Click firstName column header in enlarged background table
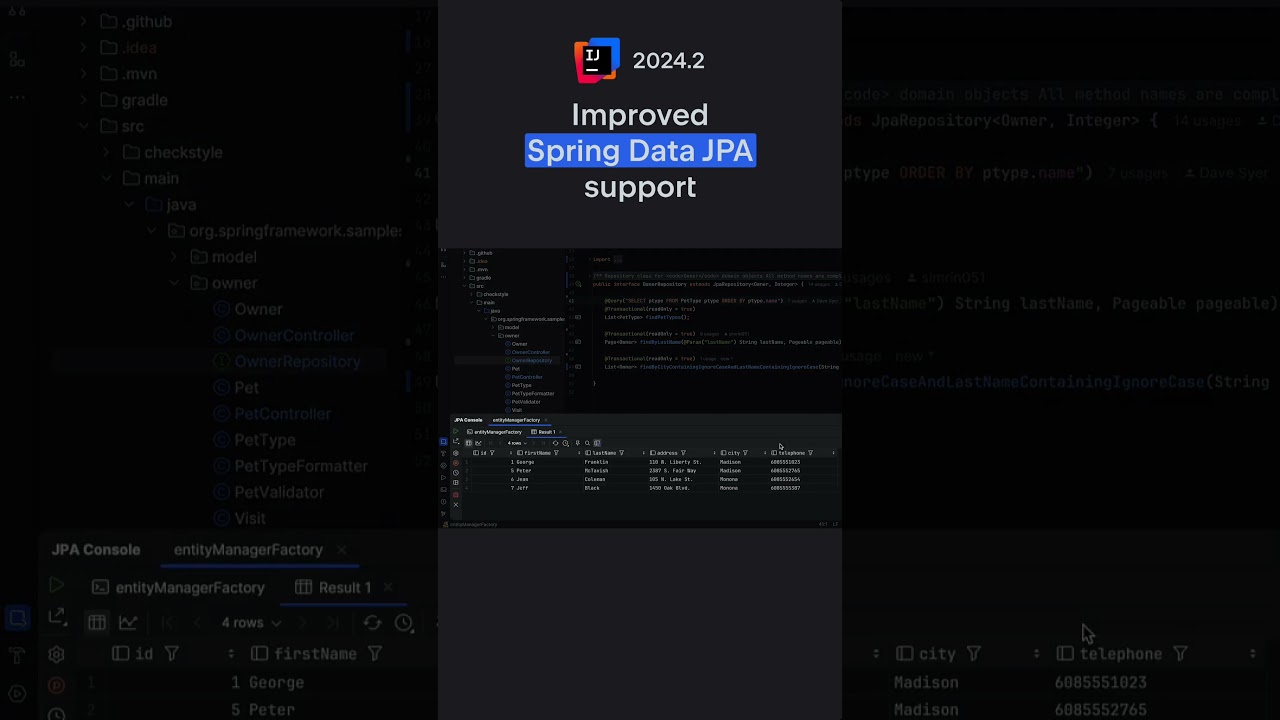1280x720 pixels. [x=315, y=653]
